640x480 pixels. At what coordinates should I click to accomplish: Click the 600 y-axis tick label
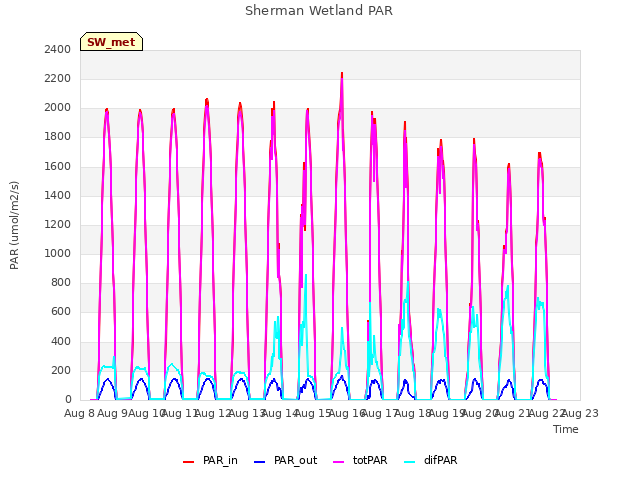(61, 312)
